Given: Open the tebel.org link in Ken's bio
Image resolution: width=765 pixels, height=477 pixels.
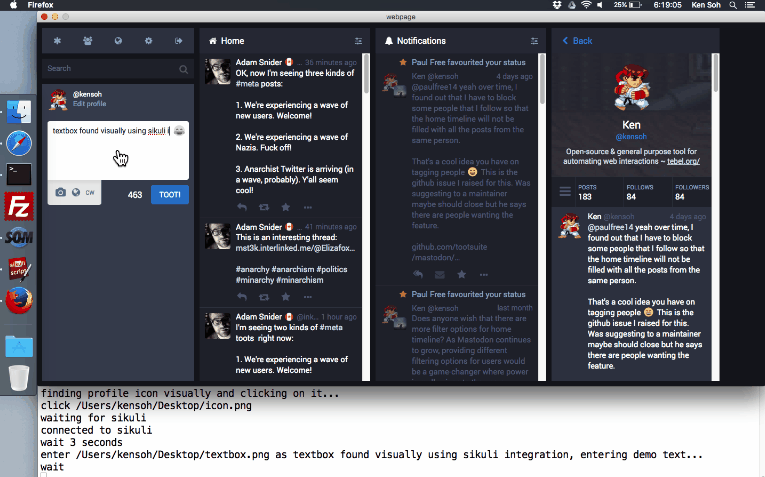Looking at the screenshot, I should [684, 161].
